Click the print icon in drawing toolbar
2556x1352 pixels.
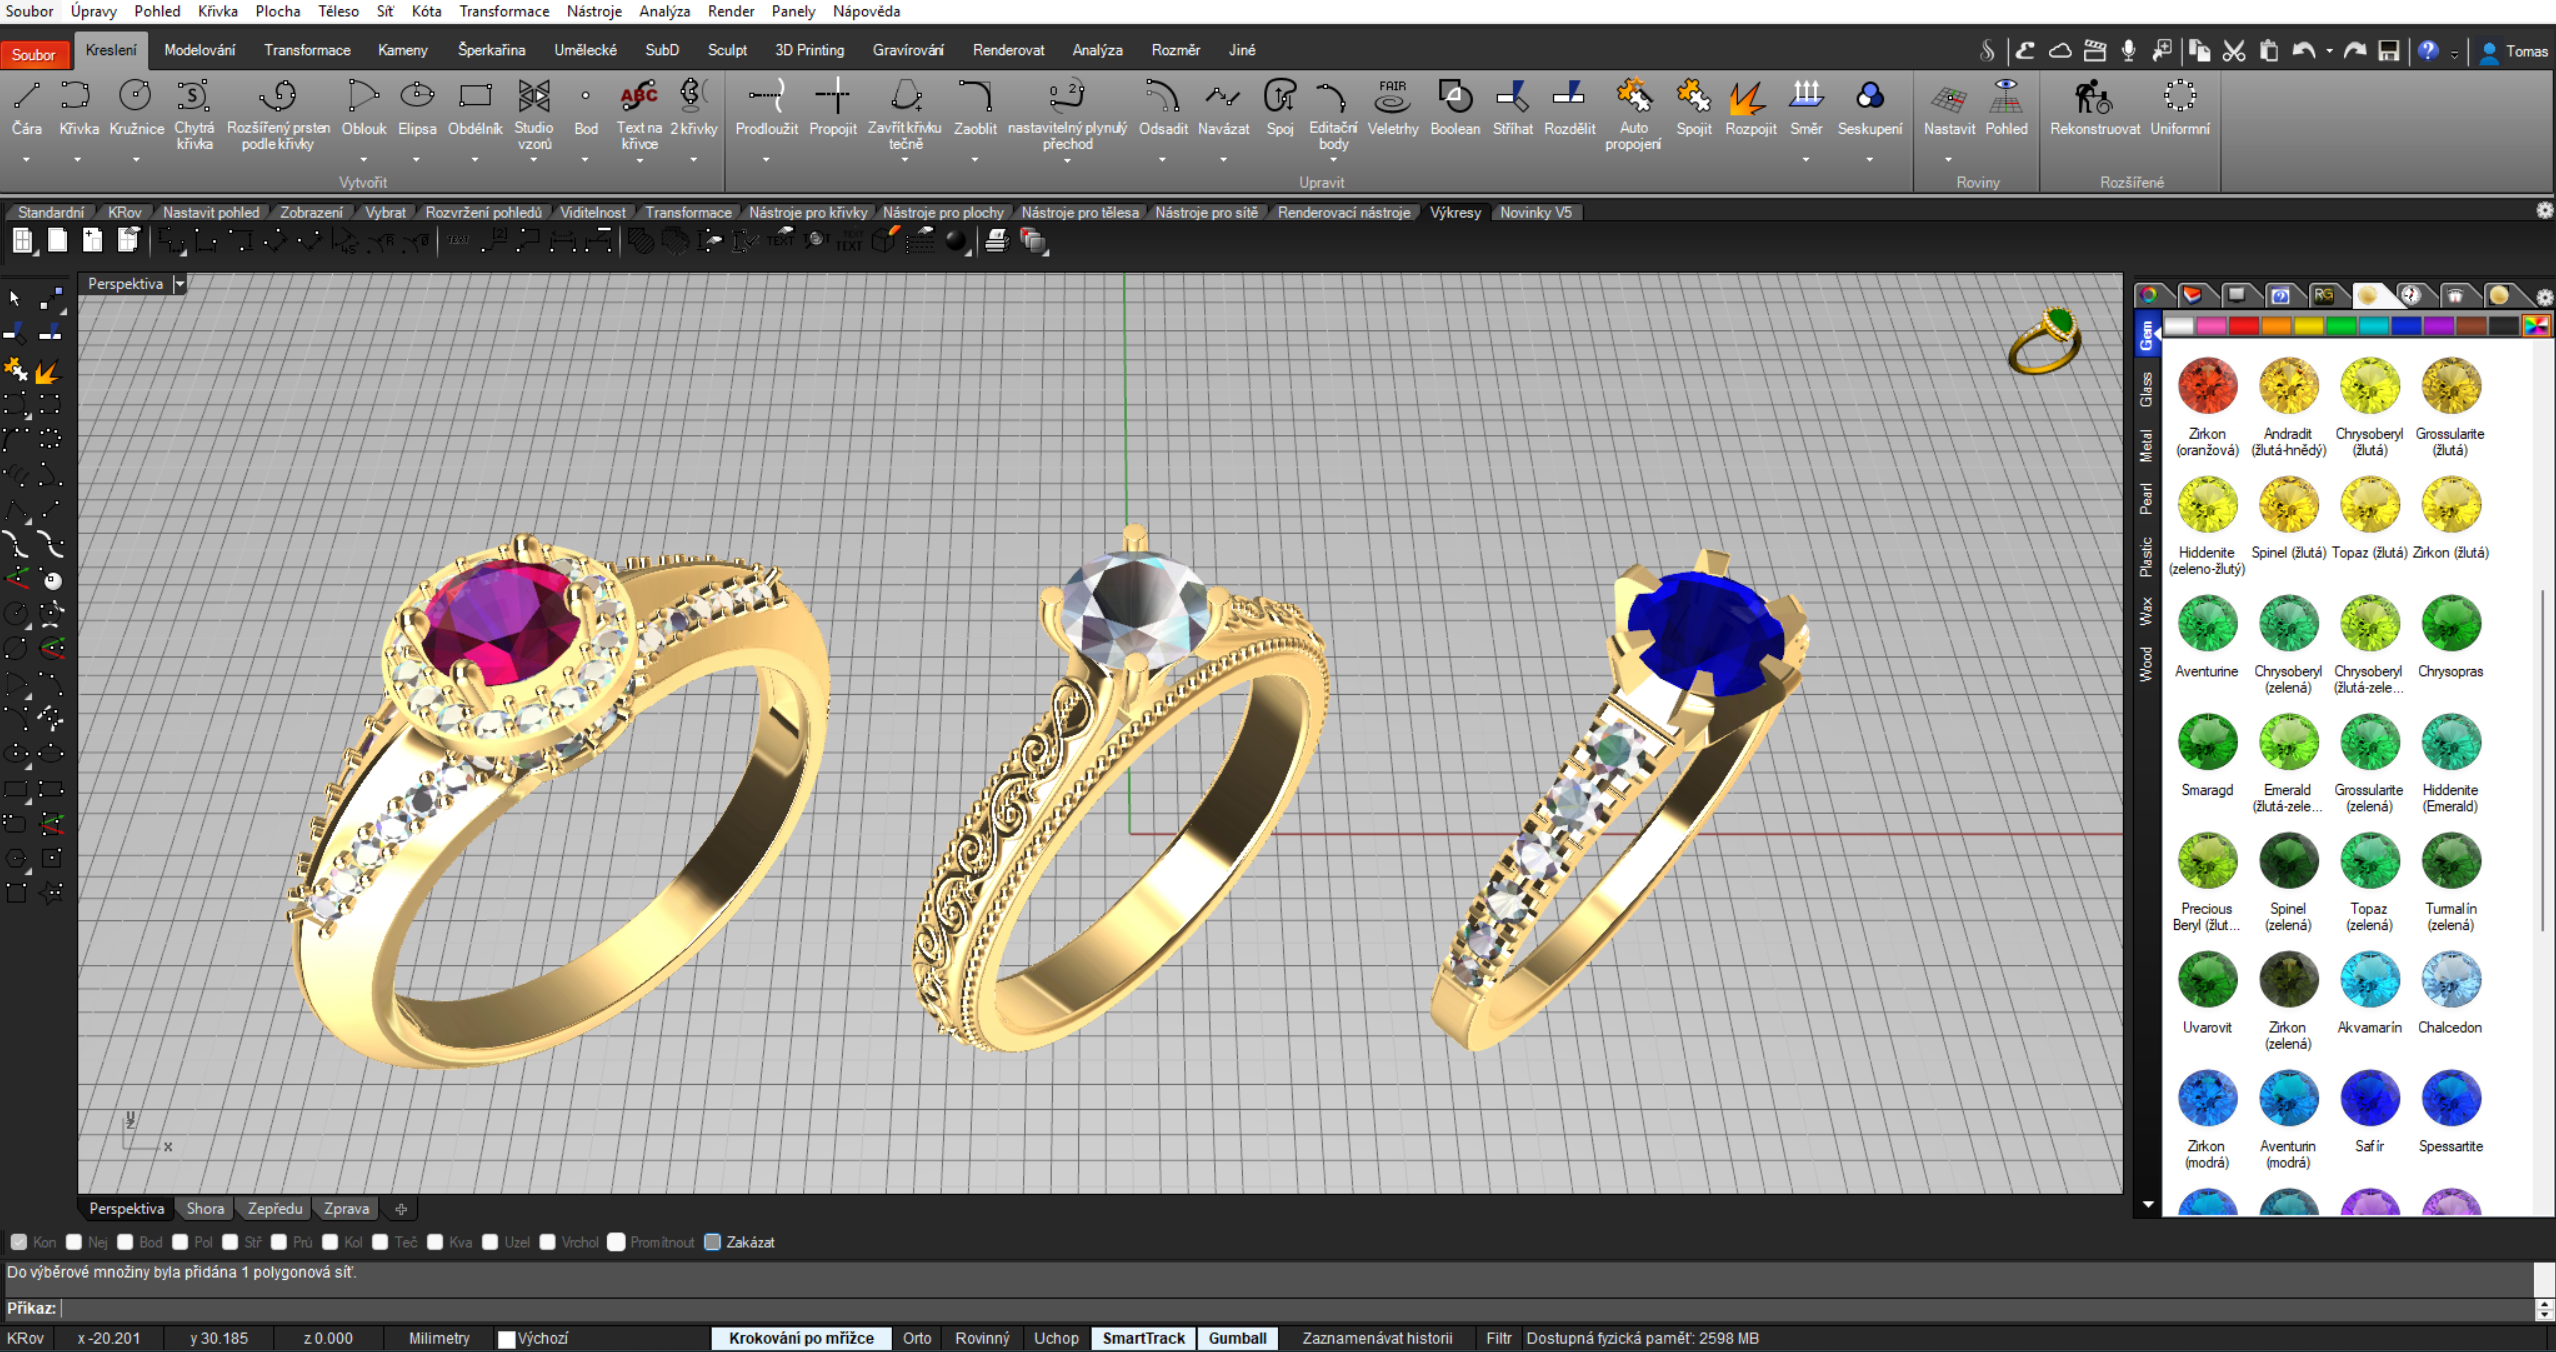coord(997,241)
